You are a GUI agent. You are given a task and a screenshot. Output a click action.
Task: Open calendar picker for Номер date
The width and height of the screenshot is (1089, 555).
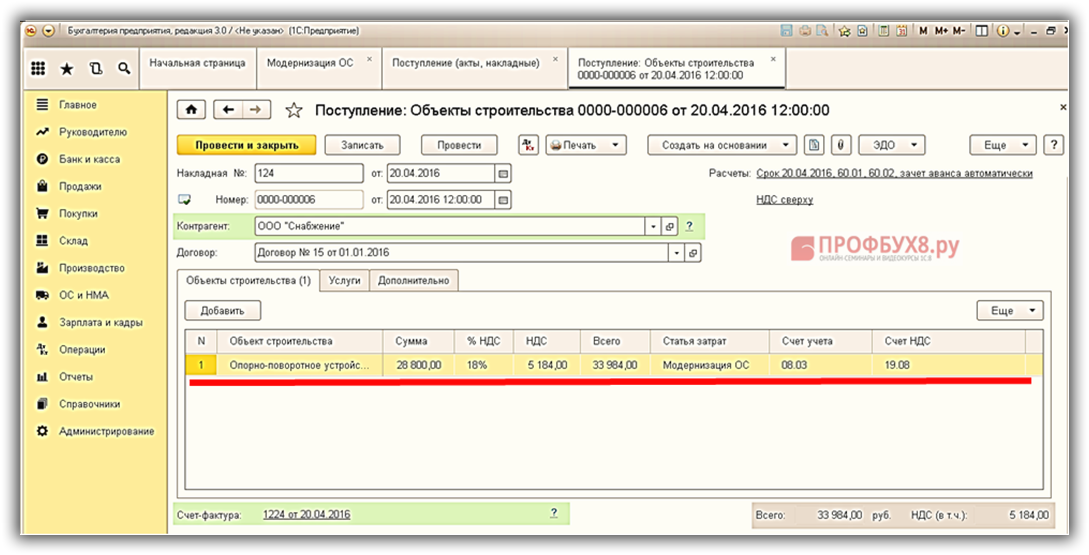tap(504, 200)
